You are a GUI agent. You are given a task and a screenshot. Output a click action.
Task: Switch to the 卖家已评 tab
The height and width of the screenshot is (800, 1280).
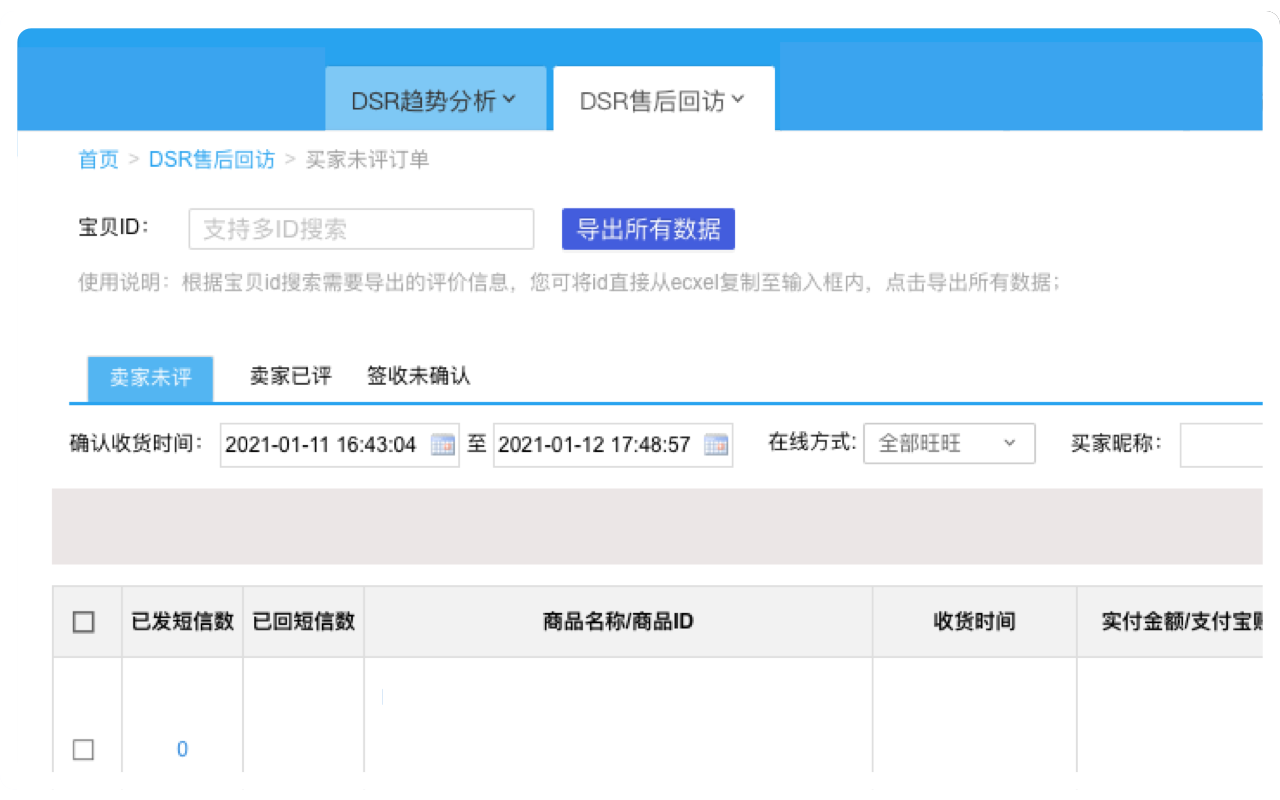(x=290, y=377)
